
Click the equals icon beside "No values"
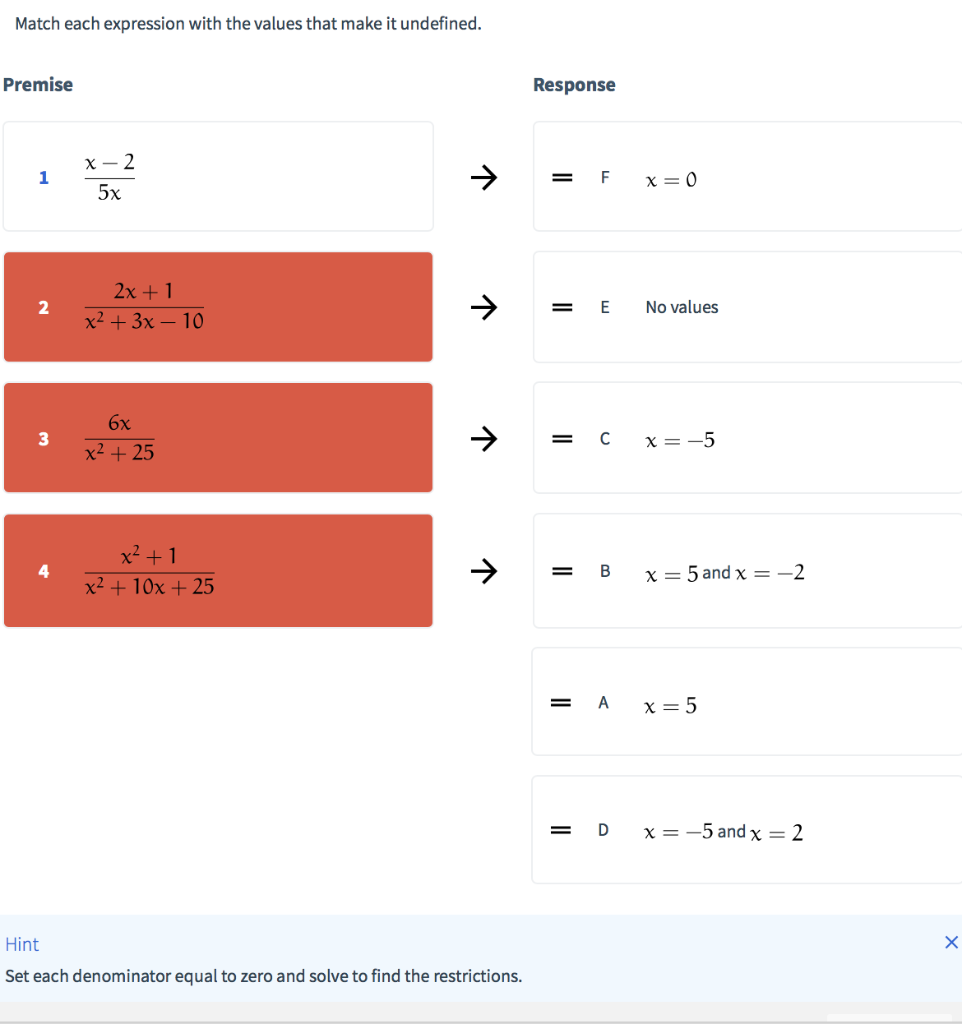coord(562,306)
